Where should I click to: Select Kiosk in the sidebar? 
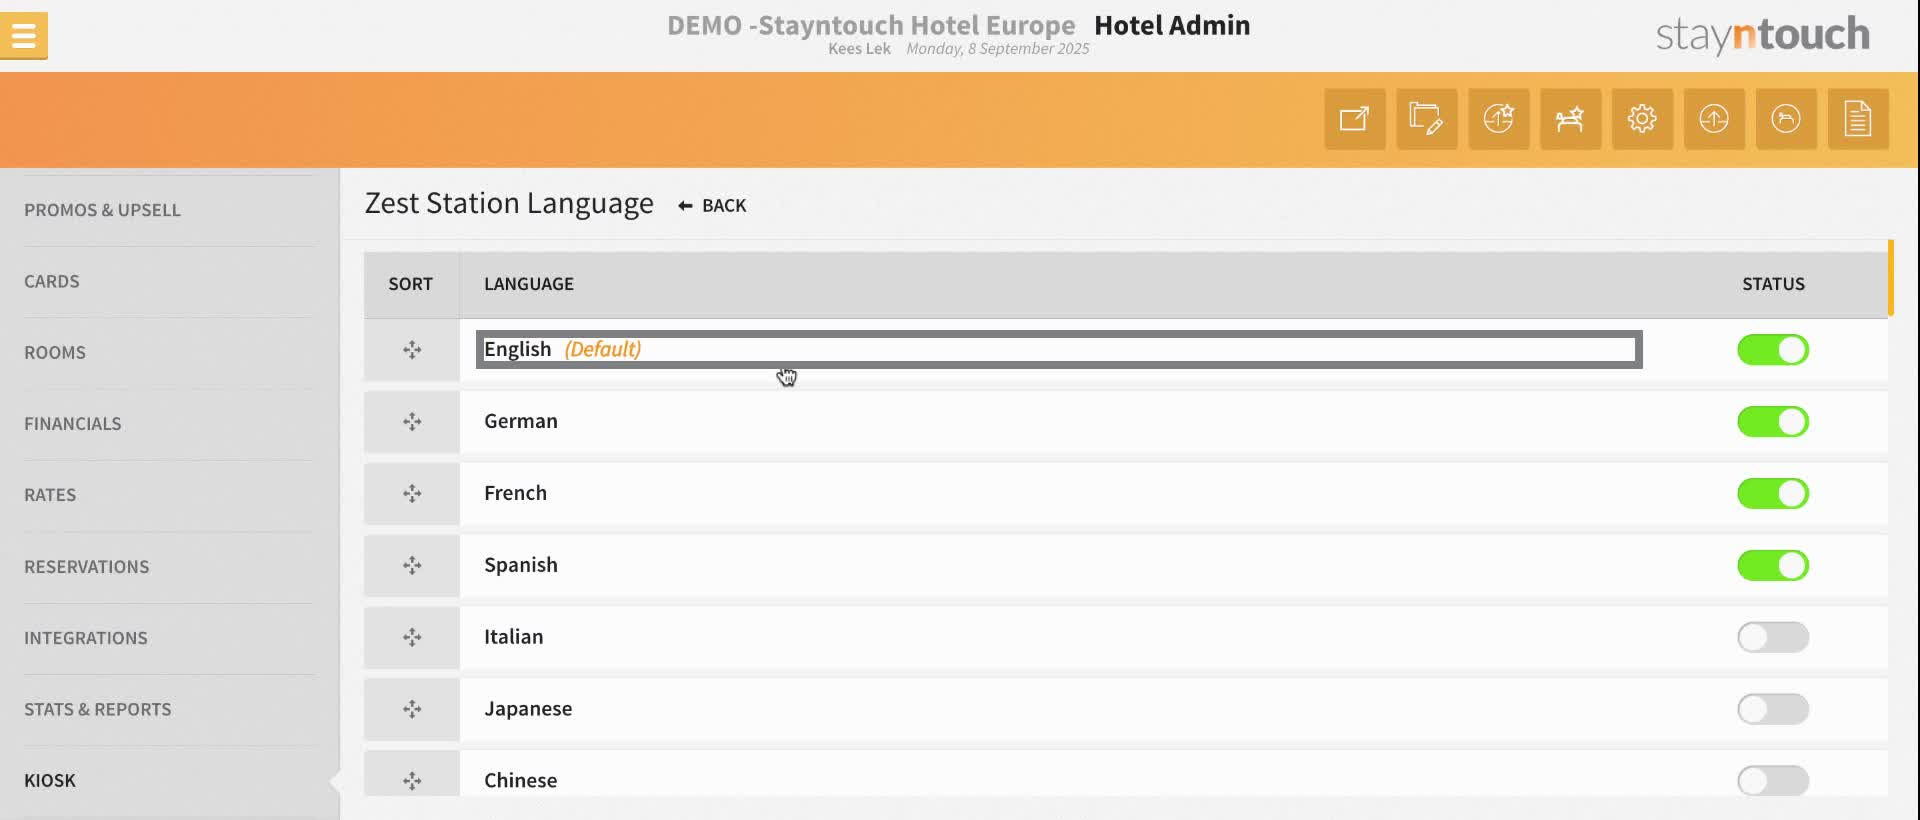click(50, 781)
